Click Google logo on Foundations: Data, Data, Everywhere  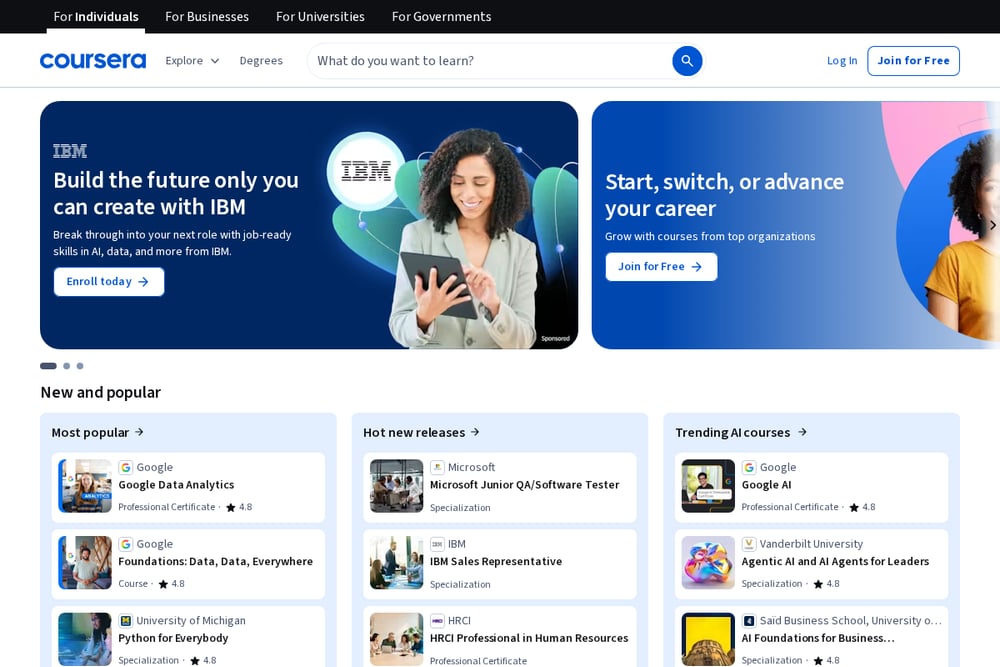click(x=126, y=544)
